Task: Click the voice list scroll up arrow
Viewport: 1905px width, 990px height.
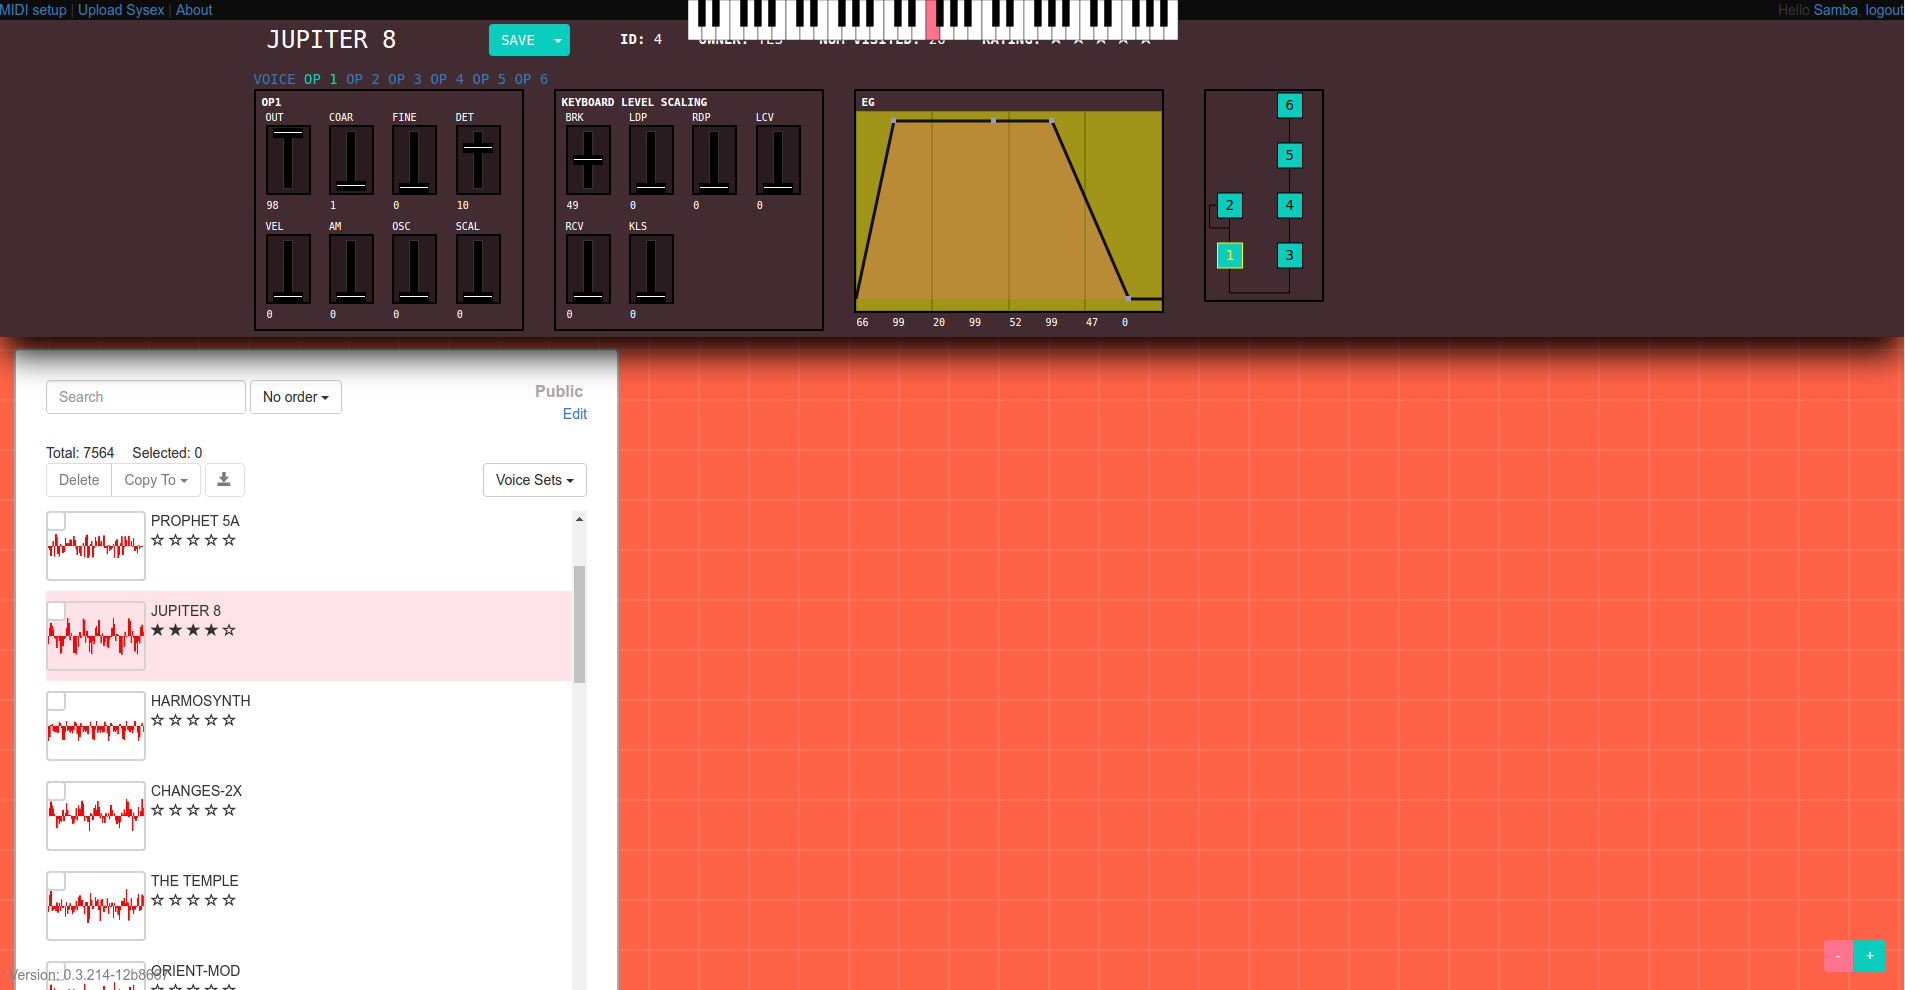Action: point(579,519)
